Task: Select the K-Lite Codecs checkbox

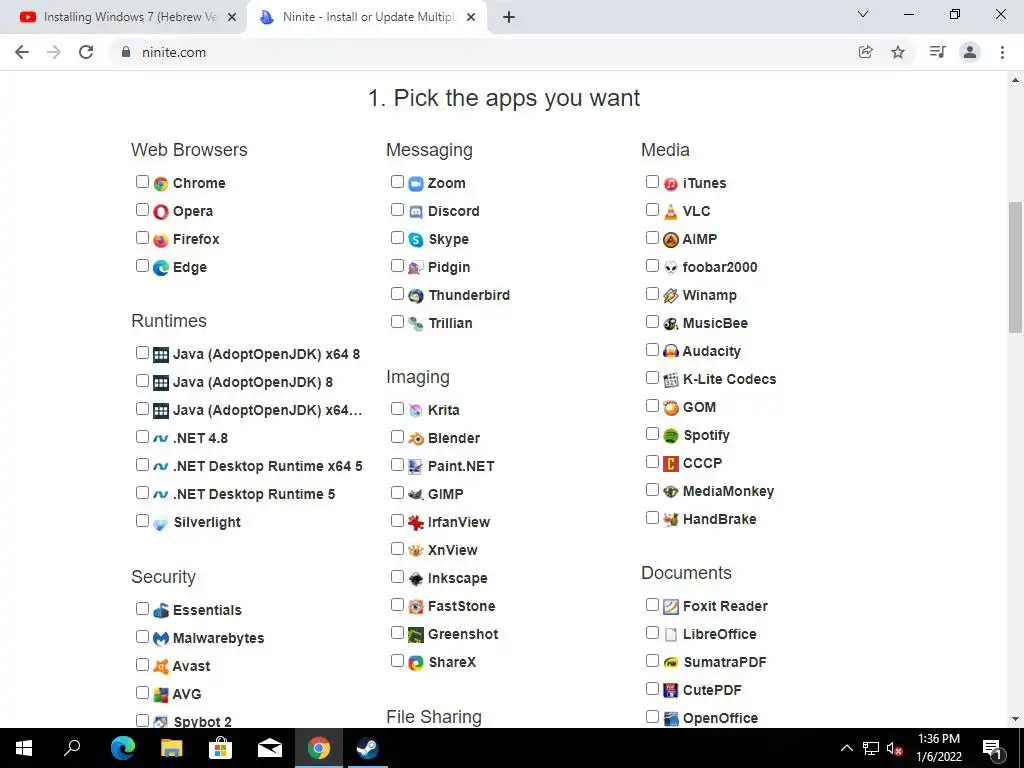Action: tap(652, 377)
